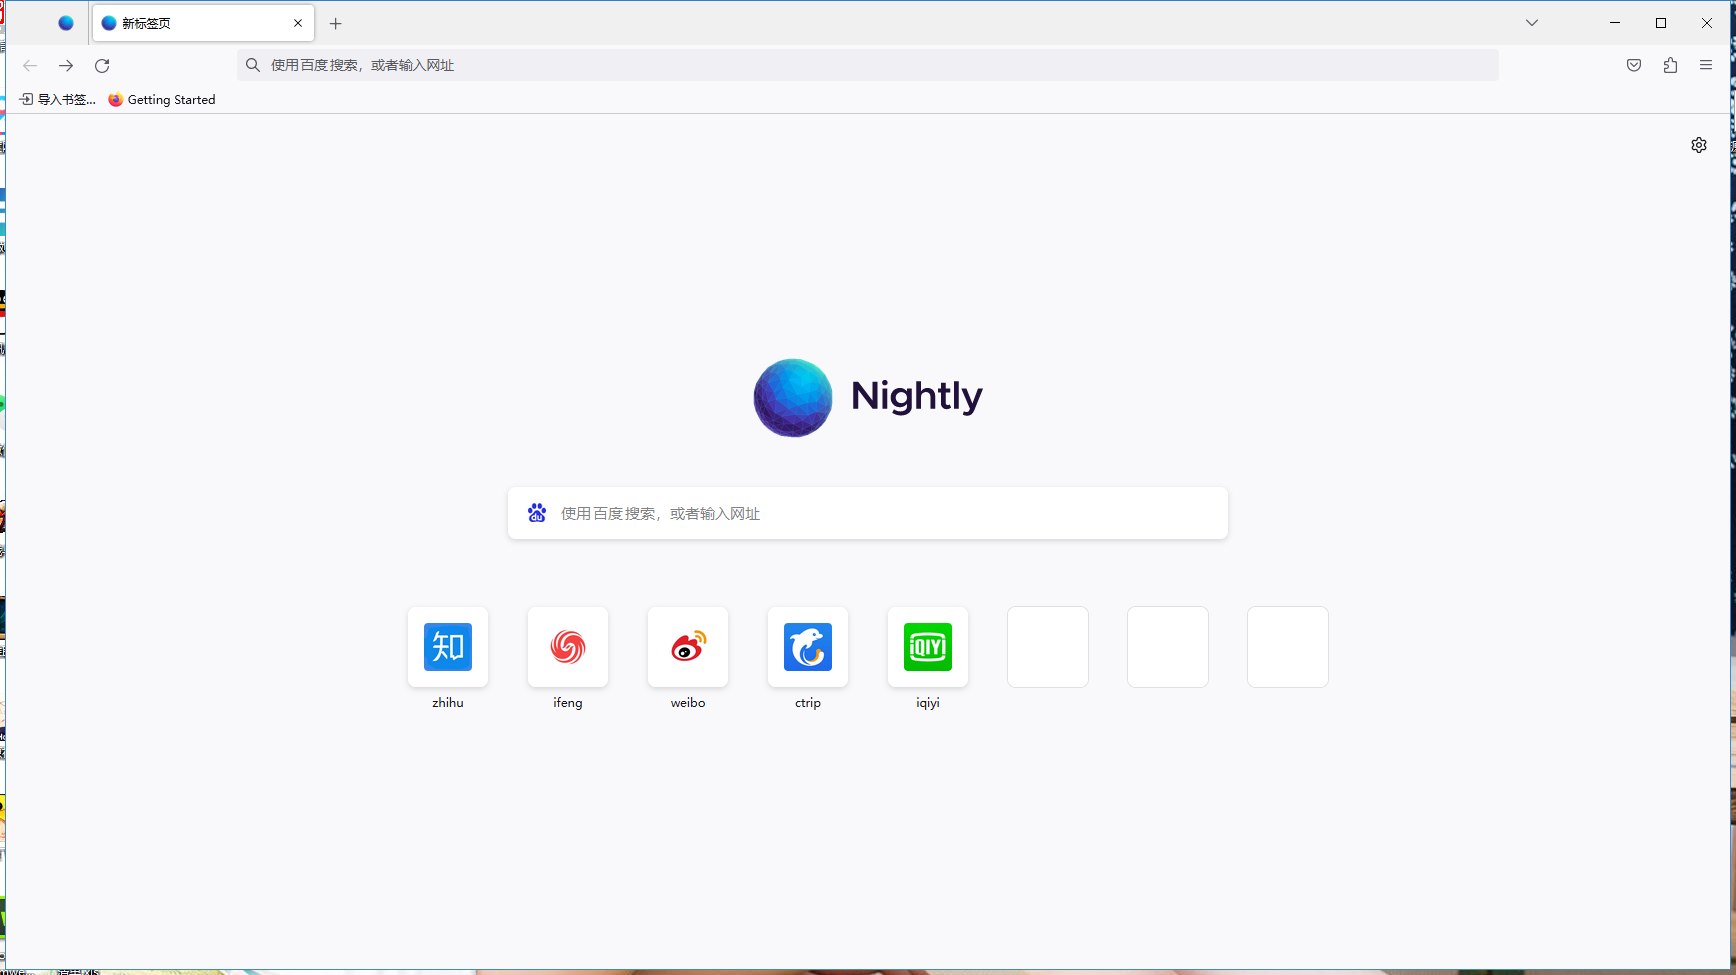1736x975 pixels.
Task: Open a new tab with plus button
Action: (336, 23)
